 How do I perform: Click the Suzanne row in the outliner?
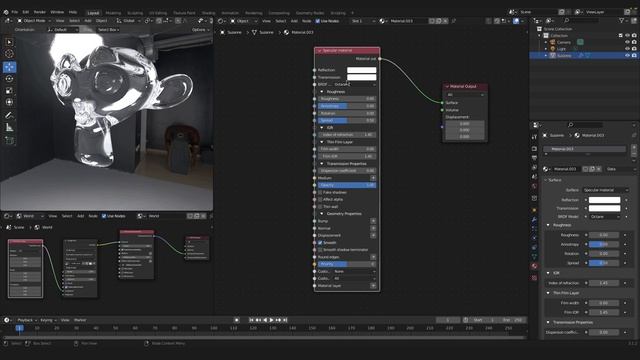[x=584, y=55]
